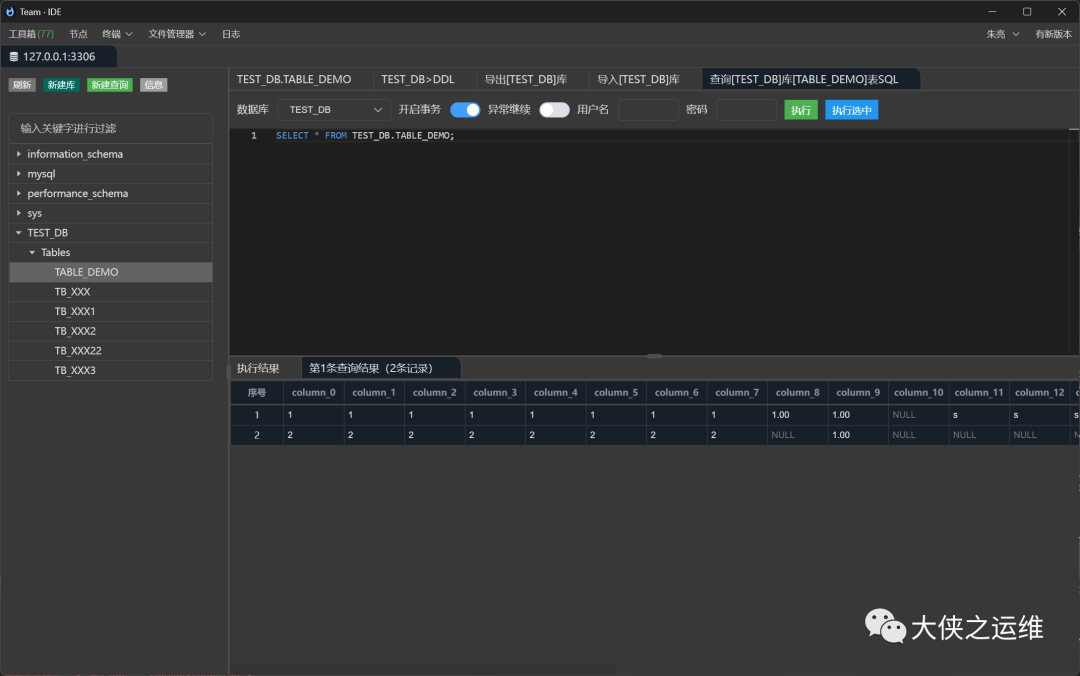Open the 朱亮 user dropdown
This screenshot has width=1080, height=676.
tap(1002, 34)
